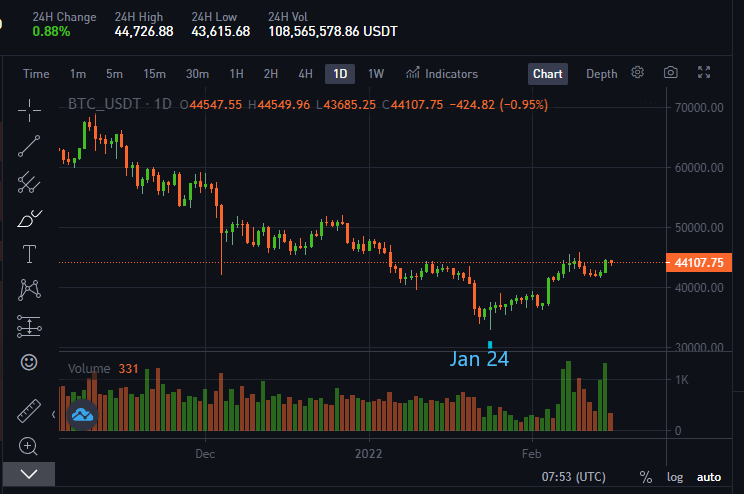The height and width of the screenshot is (494, 744).
Task: Select the 4H timeframe
Action: (306, 74)
